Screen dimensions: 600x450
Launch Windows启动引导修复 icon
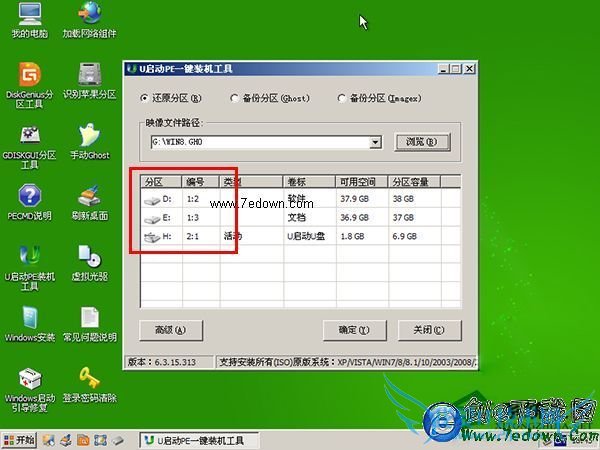(29, 390)
